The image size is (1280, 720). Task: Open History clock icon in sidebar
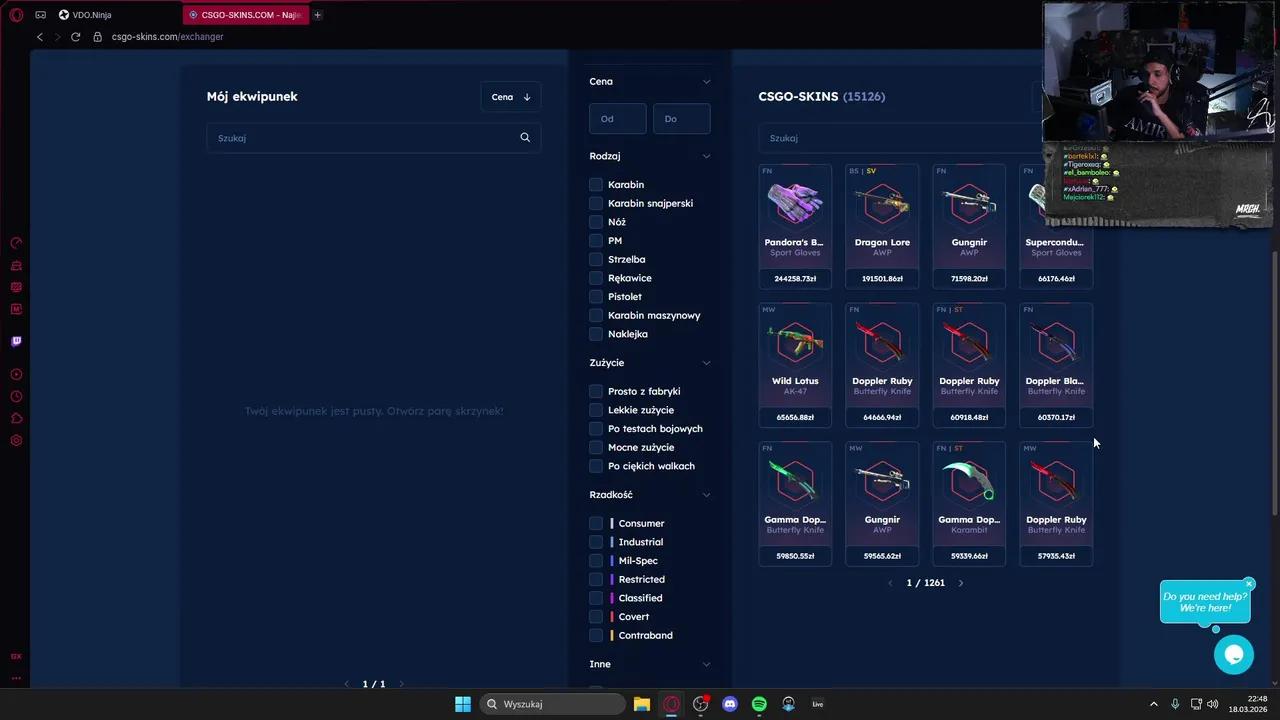click(16, 396)
